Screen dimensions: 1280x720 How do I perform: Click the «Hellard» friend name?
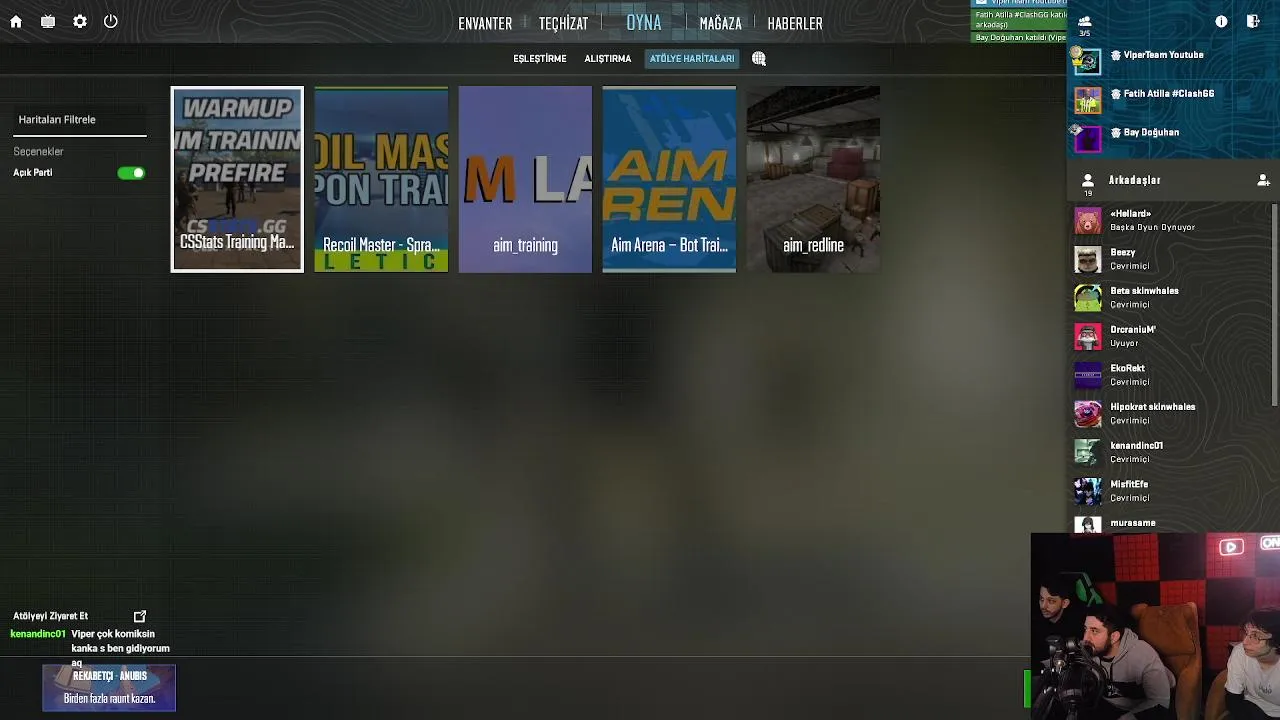1131,214
